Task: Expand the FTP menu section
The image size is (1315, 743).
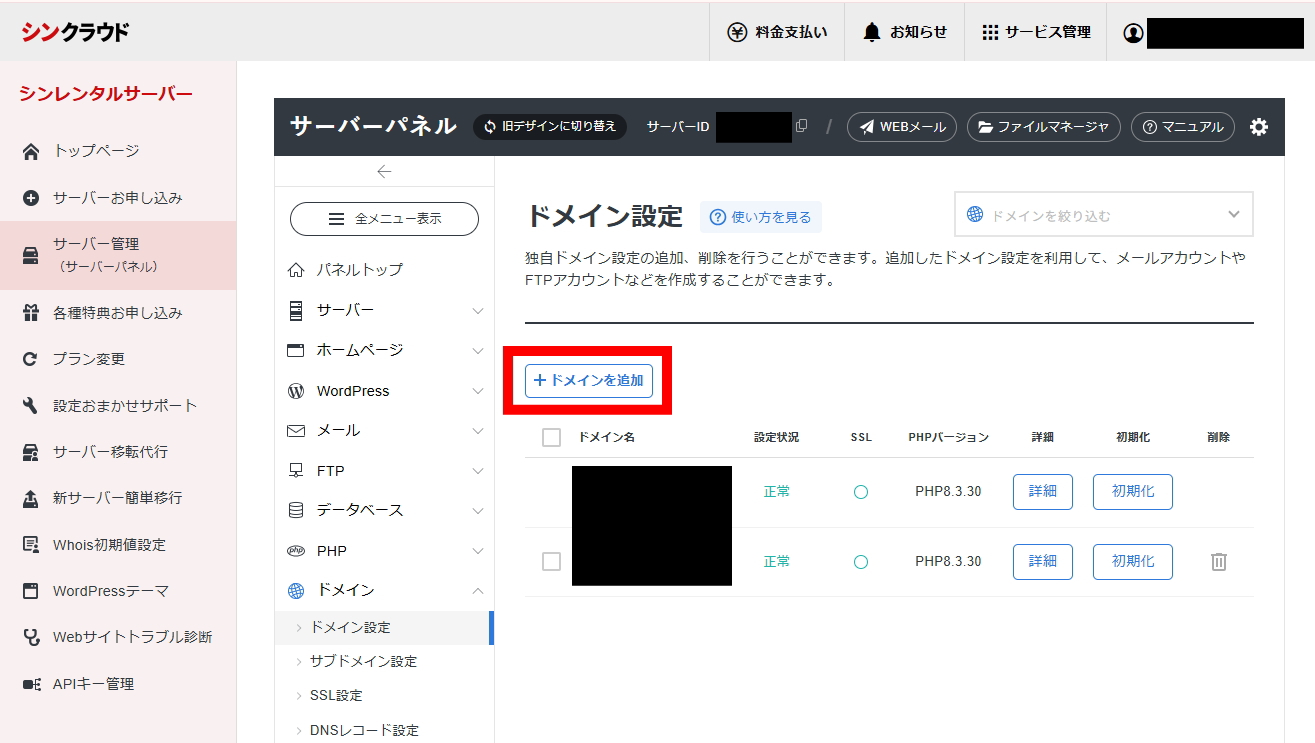Action: [385, 471]
